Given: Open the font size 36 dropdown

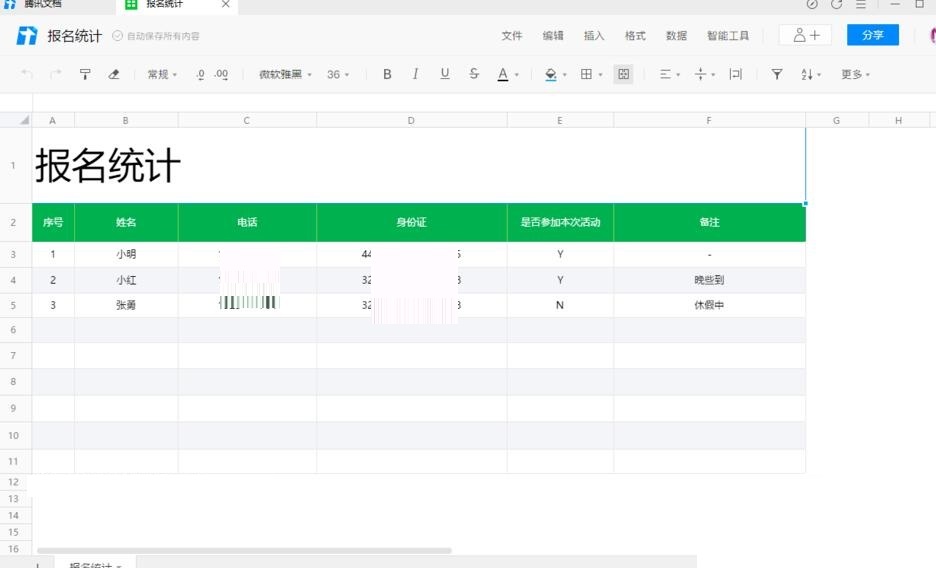Looking at the screenshot, I should (338, 74).
